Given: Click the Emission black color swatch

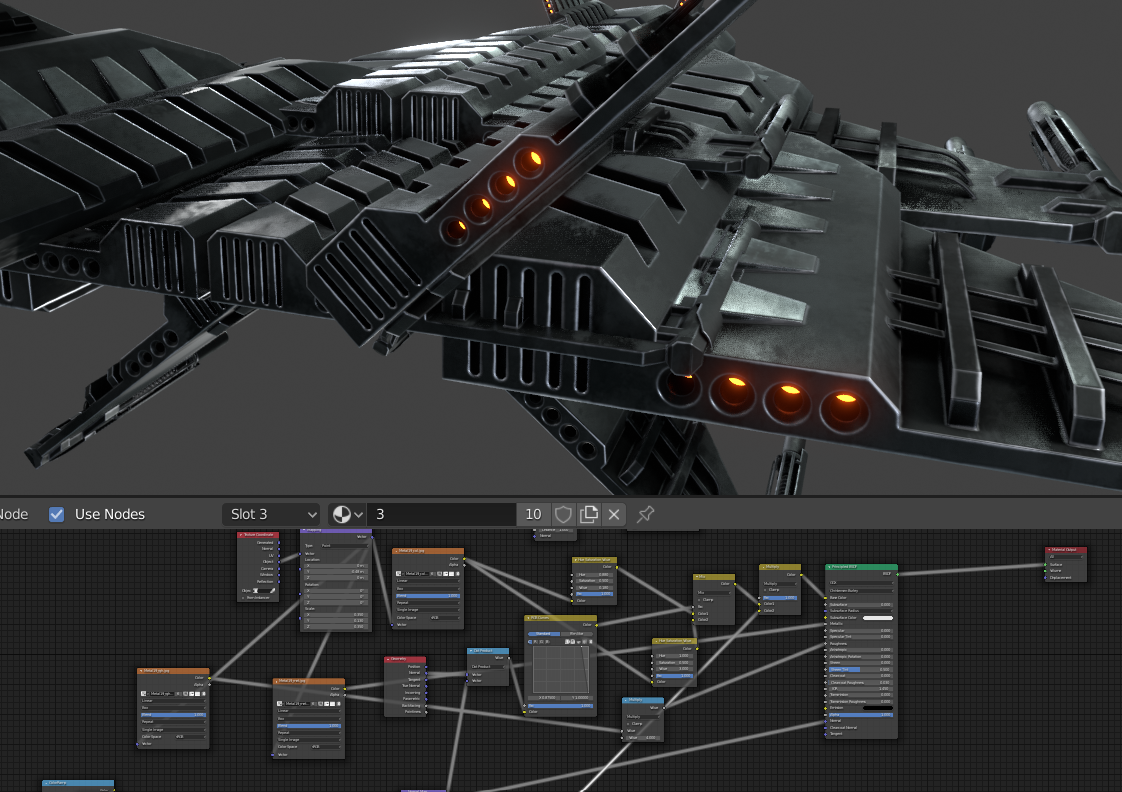Looking at the screenshot, I should pyautogui.click(x=878, y=708).
